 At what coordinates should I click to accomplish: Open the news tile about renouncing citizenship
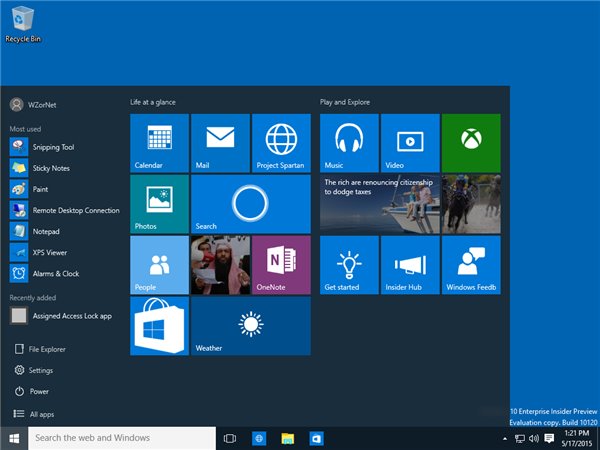coord(380,204)
